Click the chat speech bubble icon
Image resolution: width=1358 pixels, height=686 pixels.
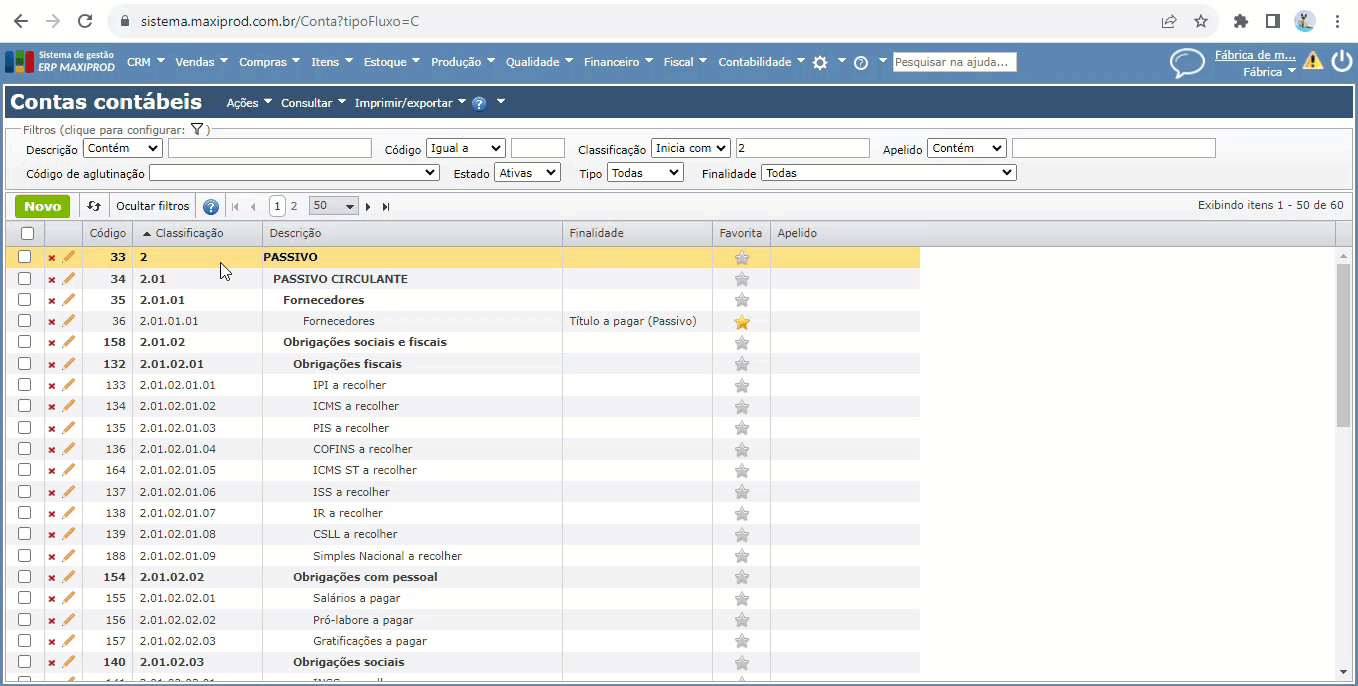point(1187,63)
